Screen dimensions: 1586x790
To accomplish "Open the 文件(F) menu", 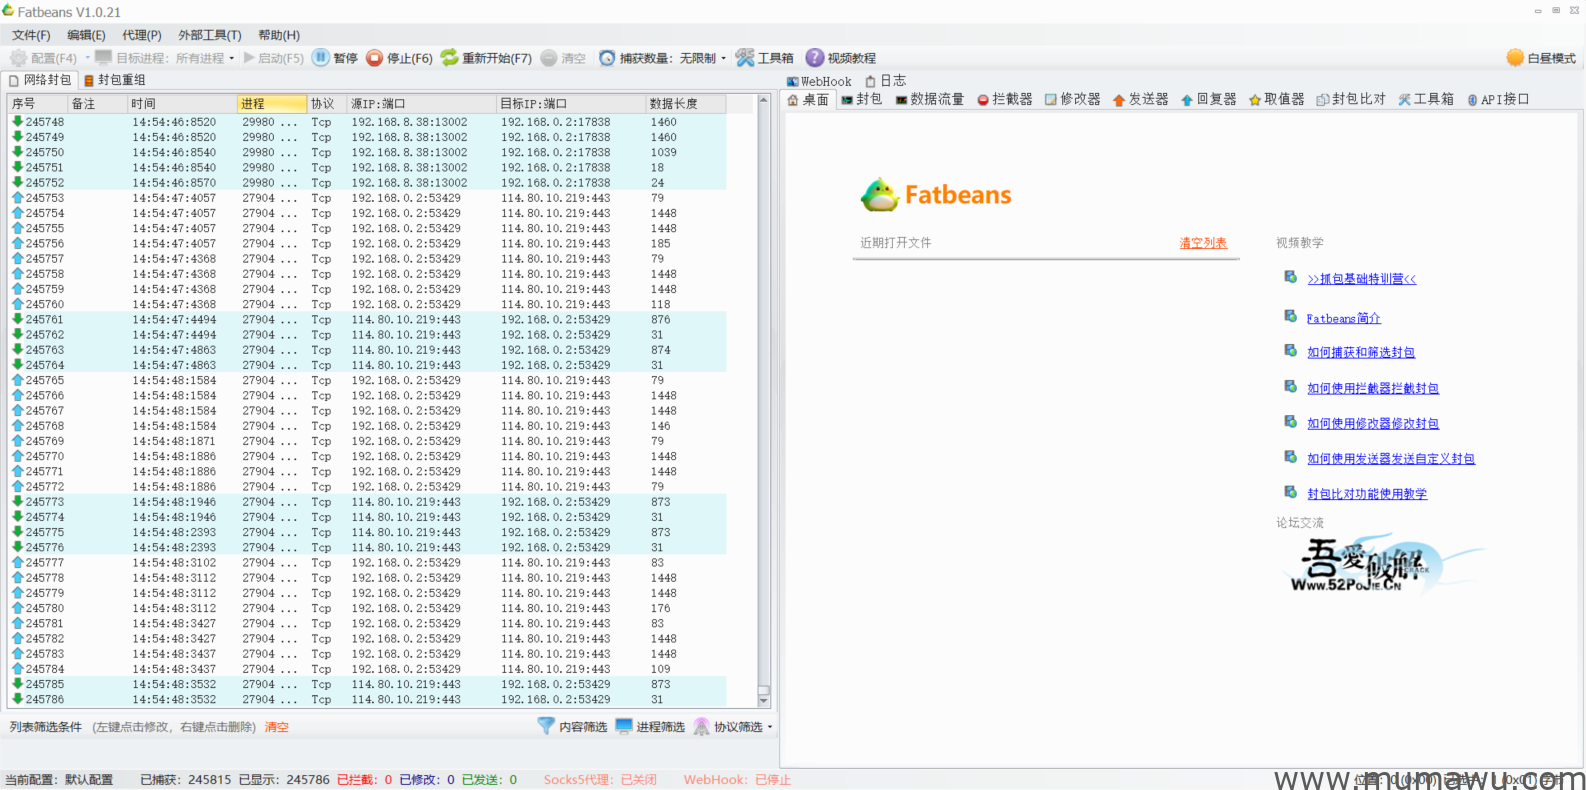I will tap(31, 35).
